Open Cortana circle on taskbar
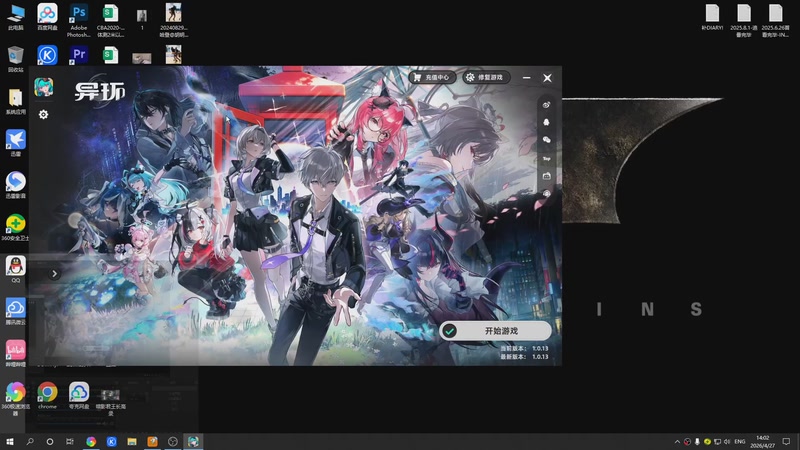Image resolution: width=800 pixels, height=450 pixels. click(49, 441)
